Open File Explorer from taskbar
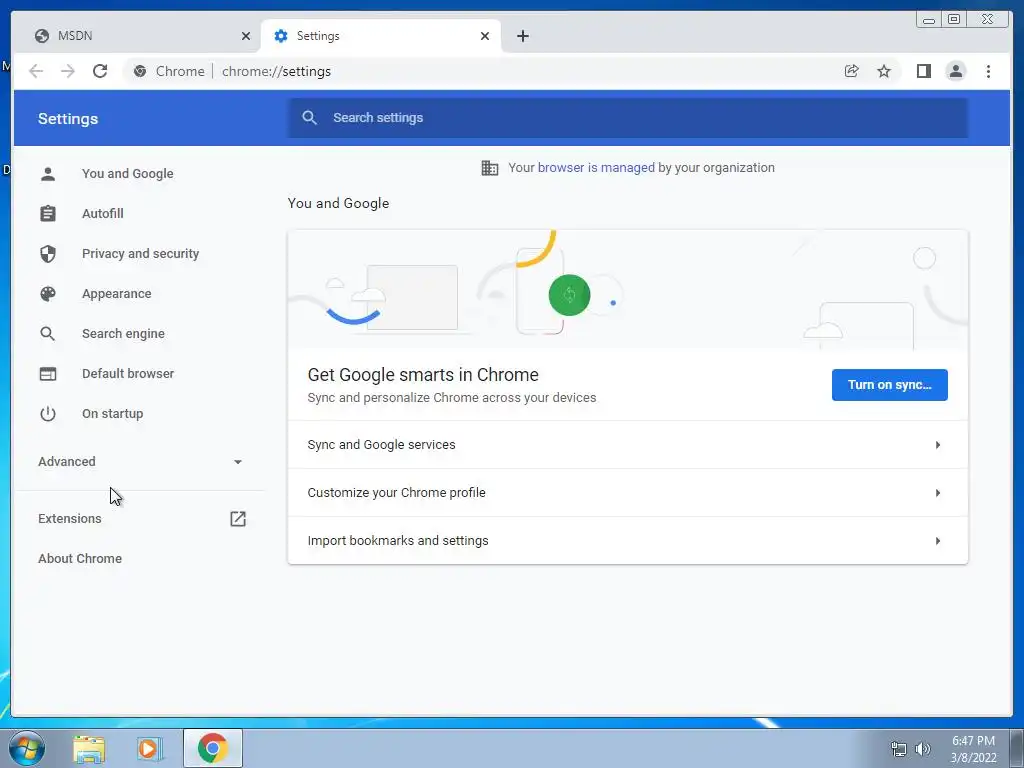Viewport: 1024px width, 768px height. click(89, 748)
